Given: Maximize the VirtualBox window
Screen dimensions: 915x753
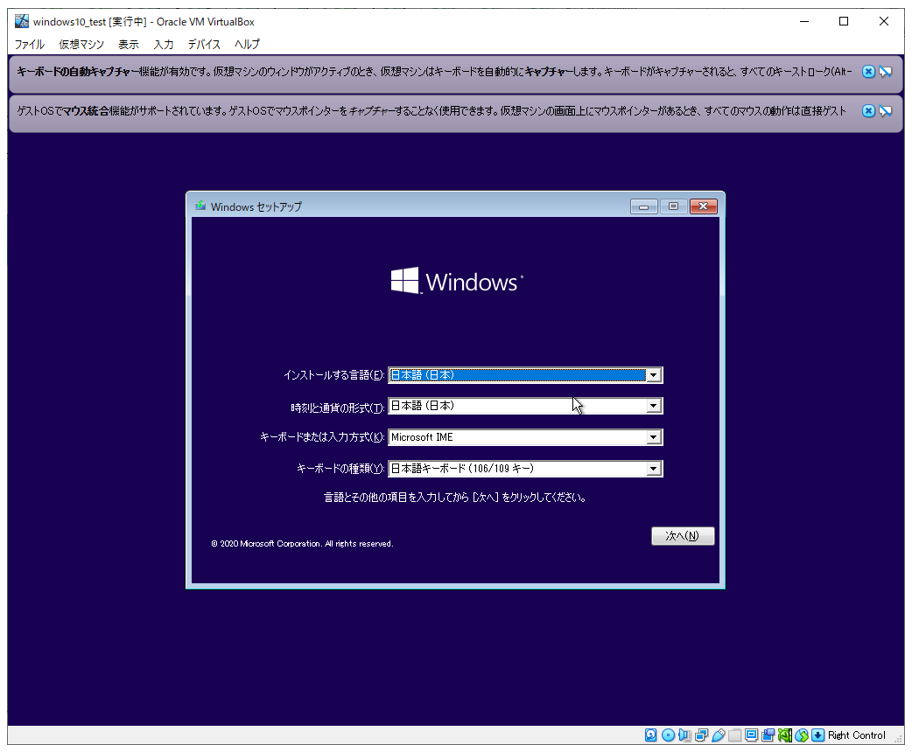Looking at the screenshot, I should tap(843, 22).
